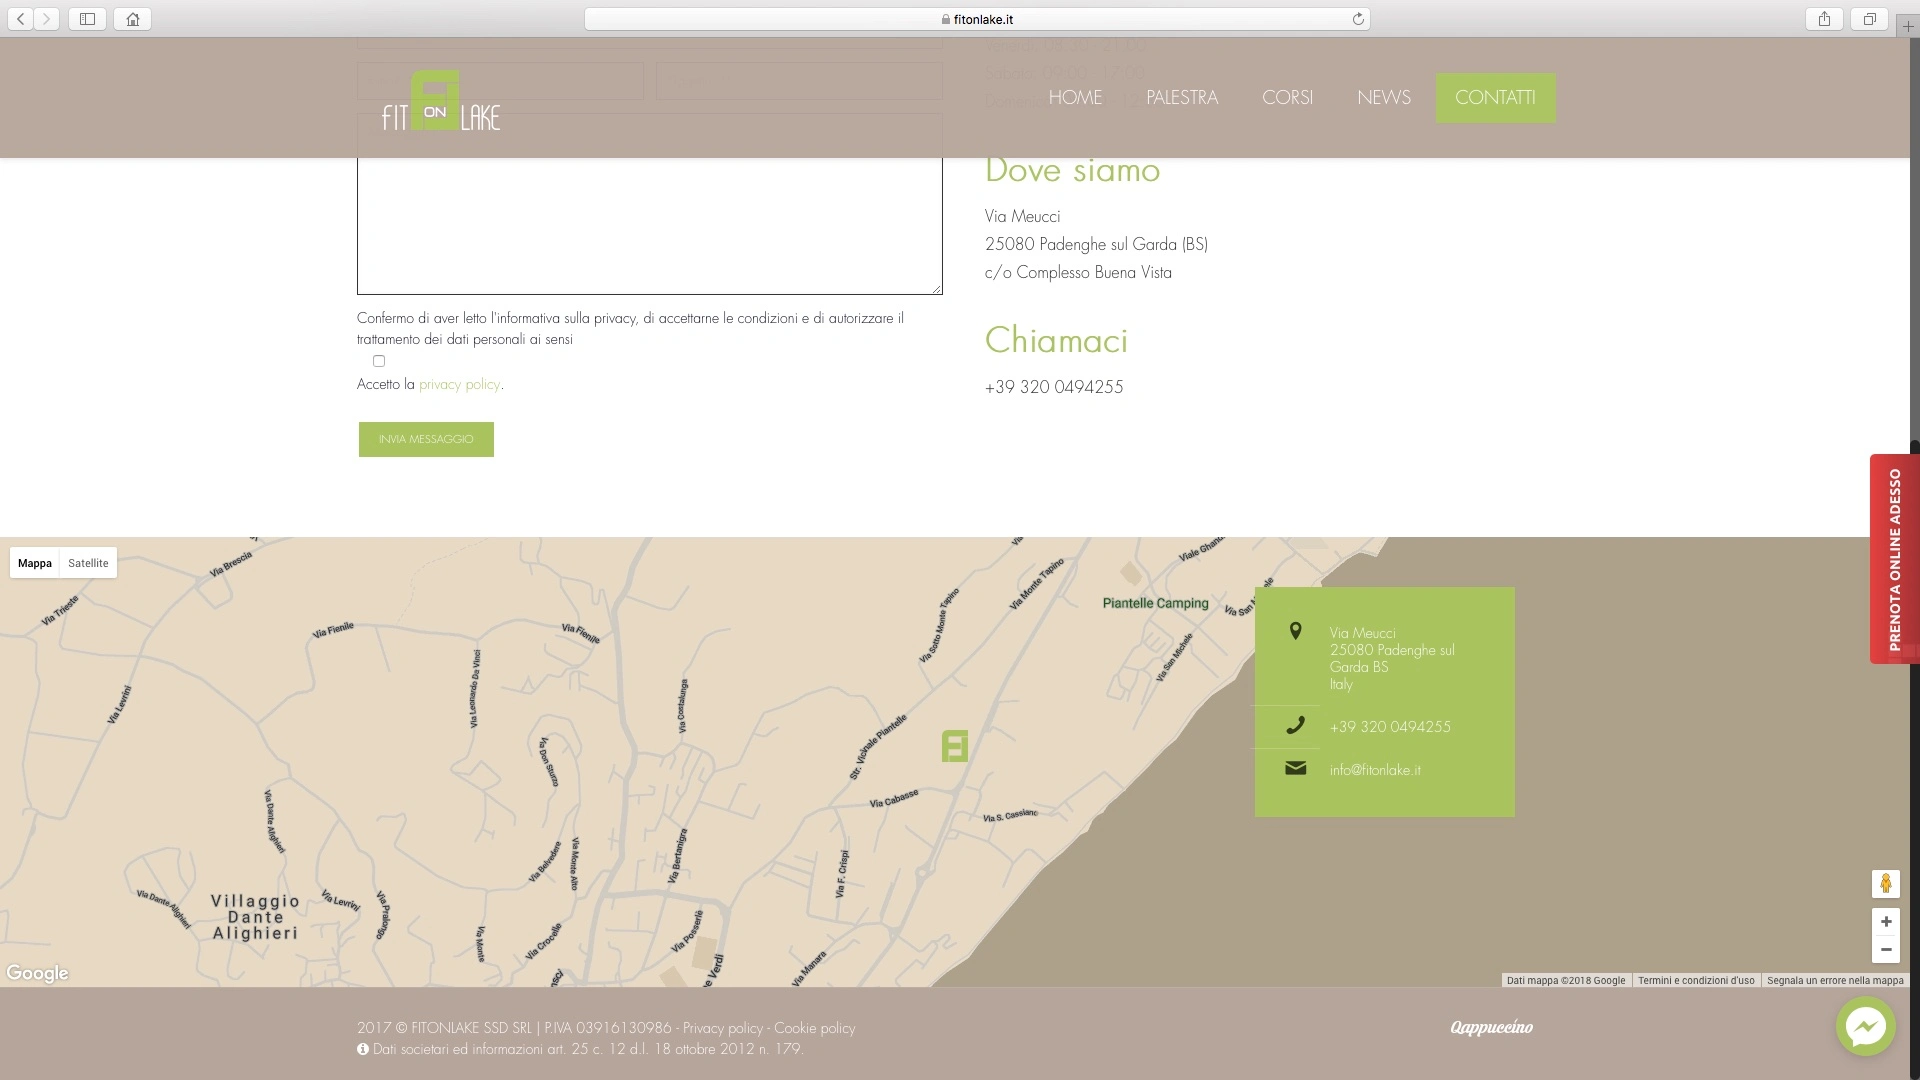Go to the browser home page icon
The height and width of the screenshot is (1080, 1920).
click(x=132, y=19)
